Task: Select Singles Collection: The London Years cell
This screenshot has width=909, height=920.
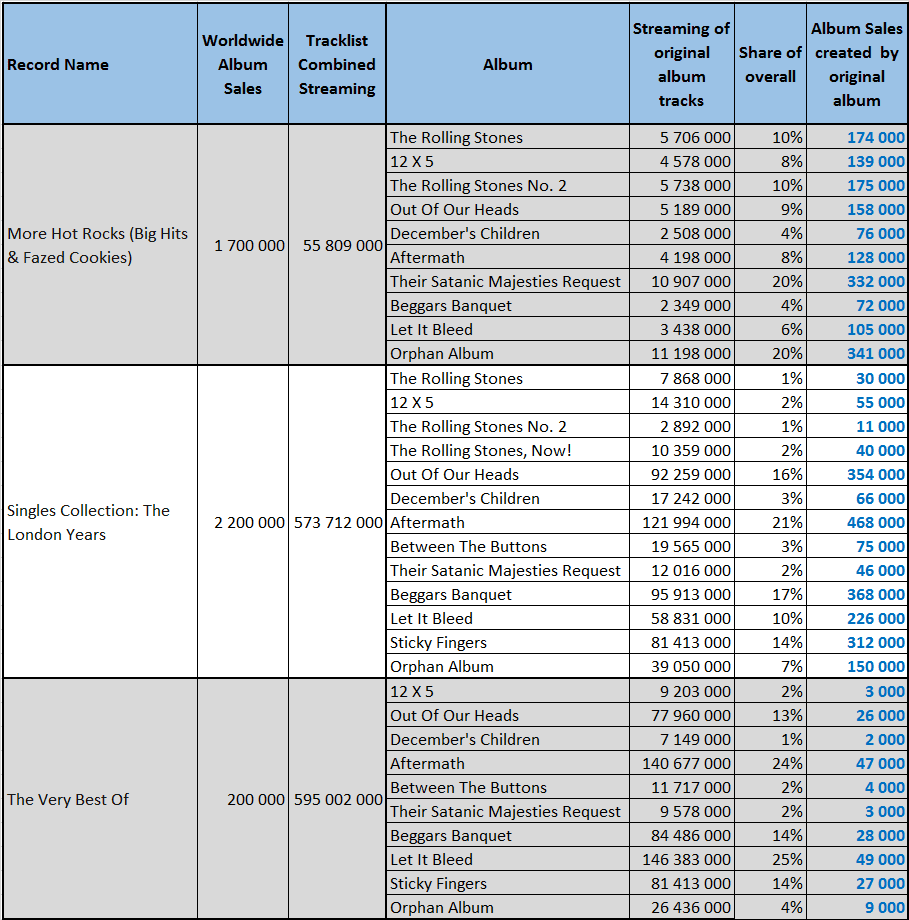Action: [100, 522]
